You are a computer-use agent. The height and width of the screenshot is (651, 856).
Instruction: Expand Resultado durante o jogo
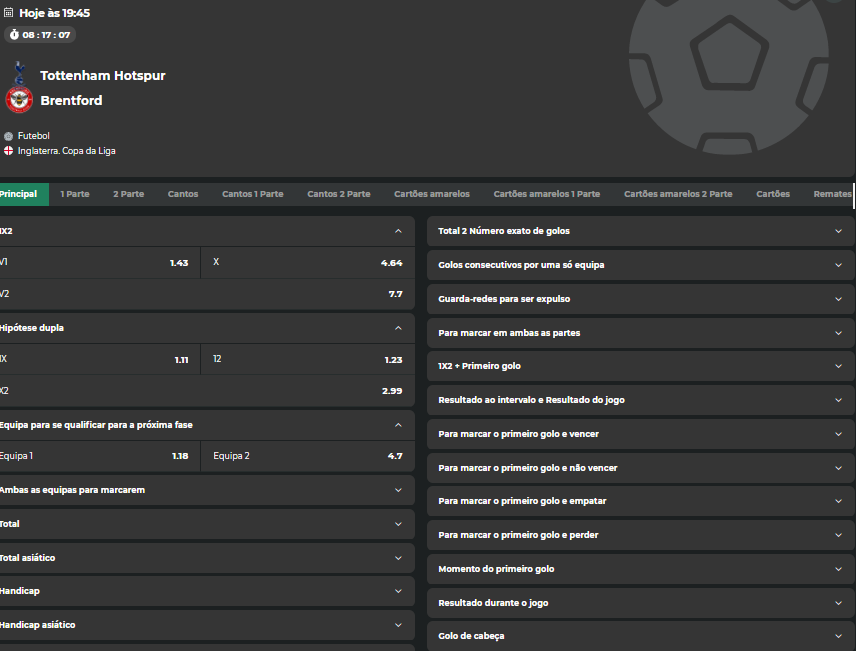pos(640,602)
